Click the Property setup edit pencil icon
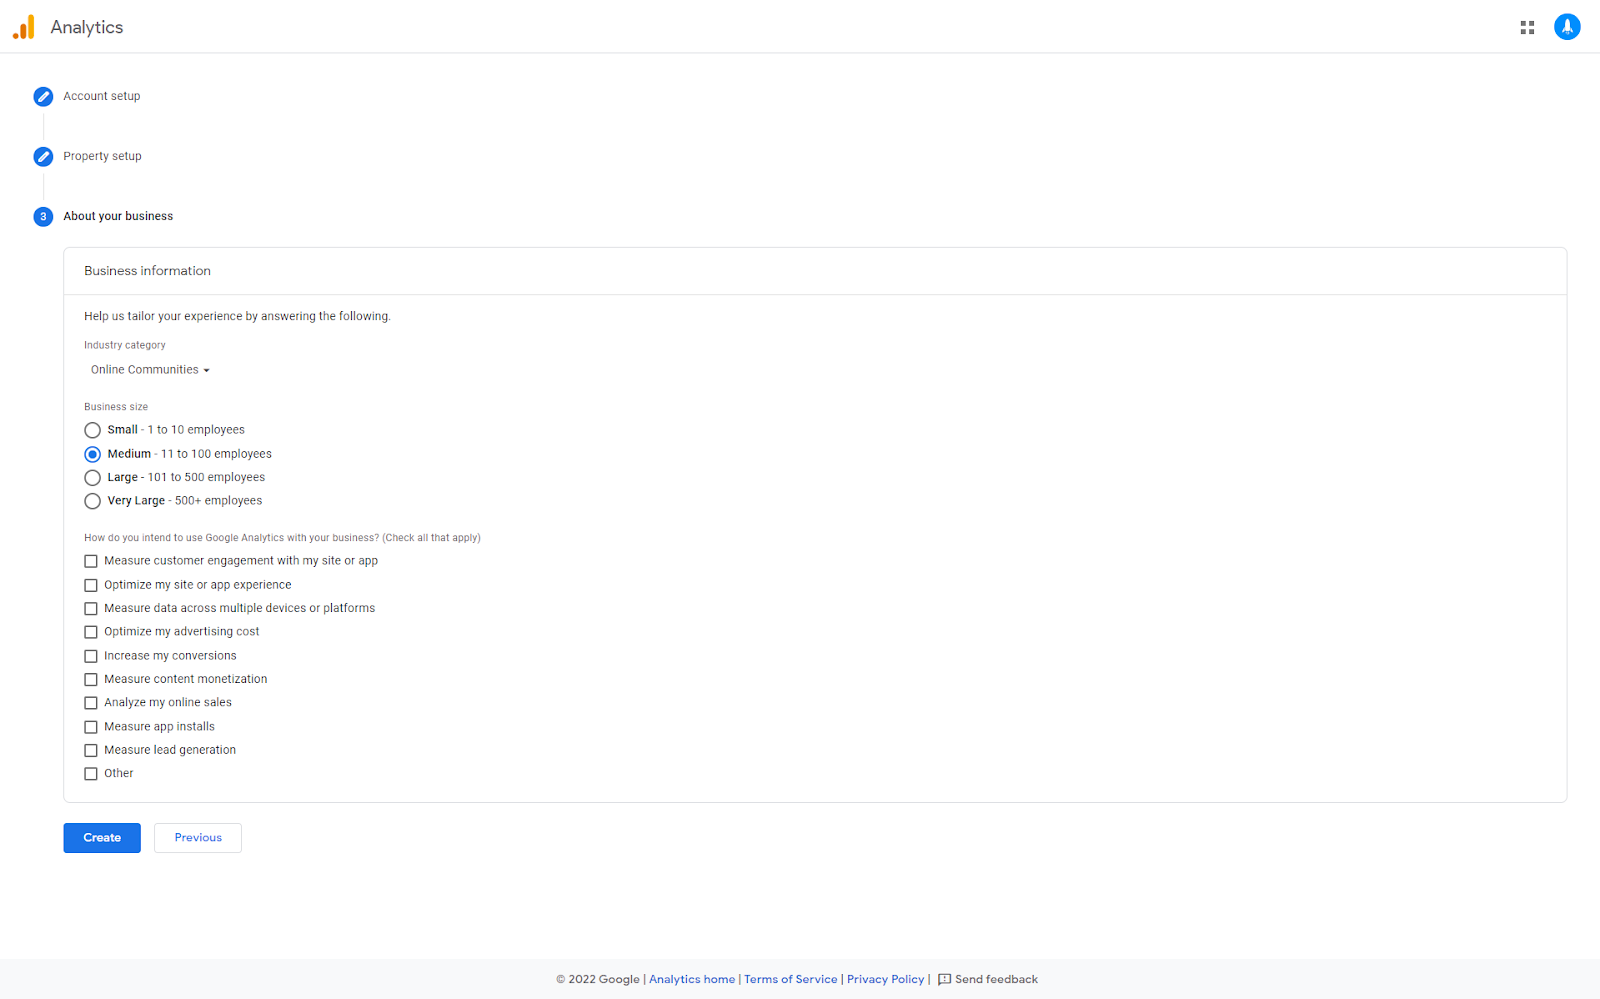The width and height of the screenshot is (1600, 999). click(43, 156)
